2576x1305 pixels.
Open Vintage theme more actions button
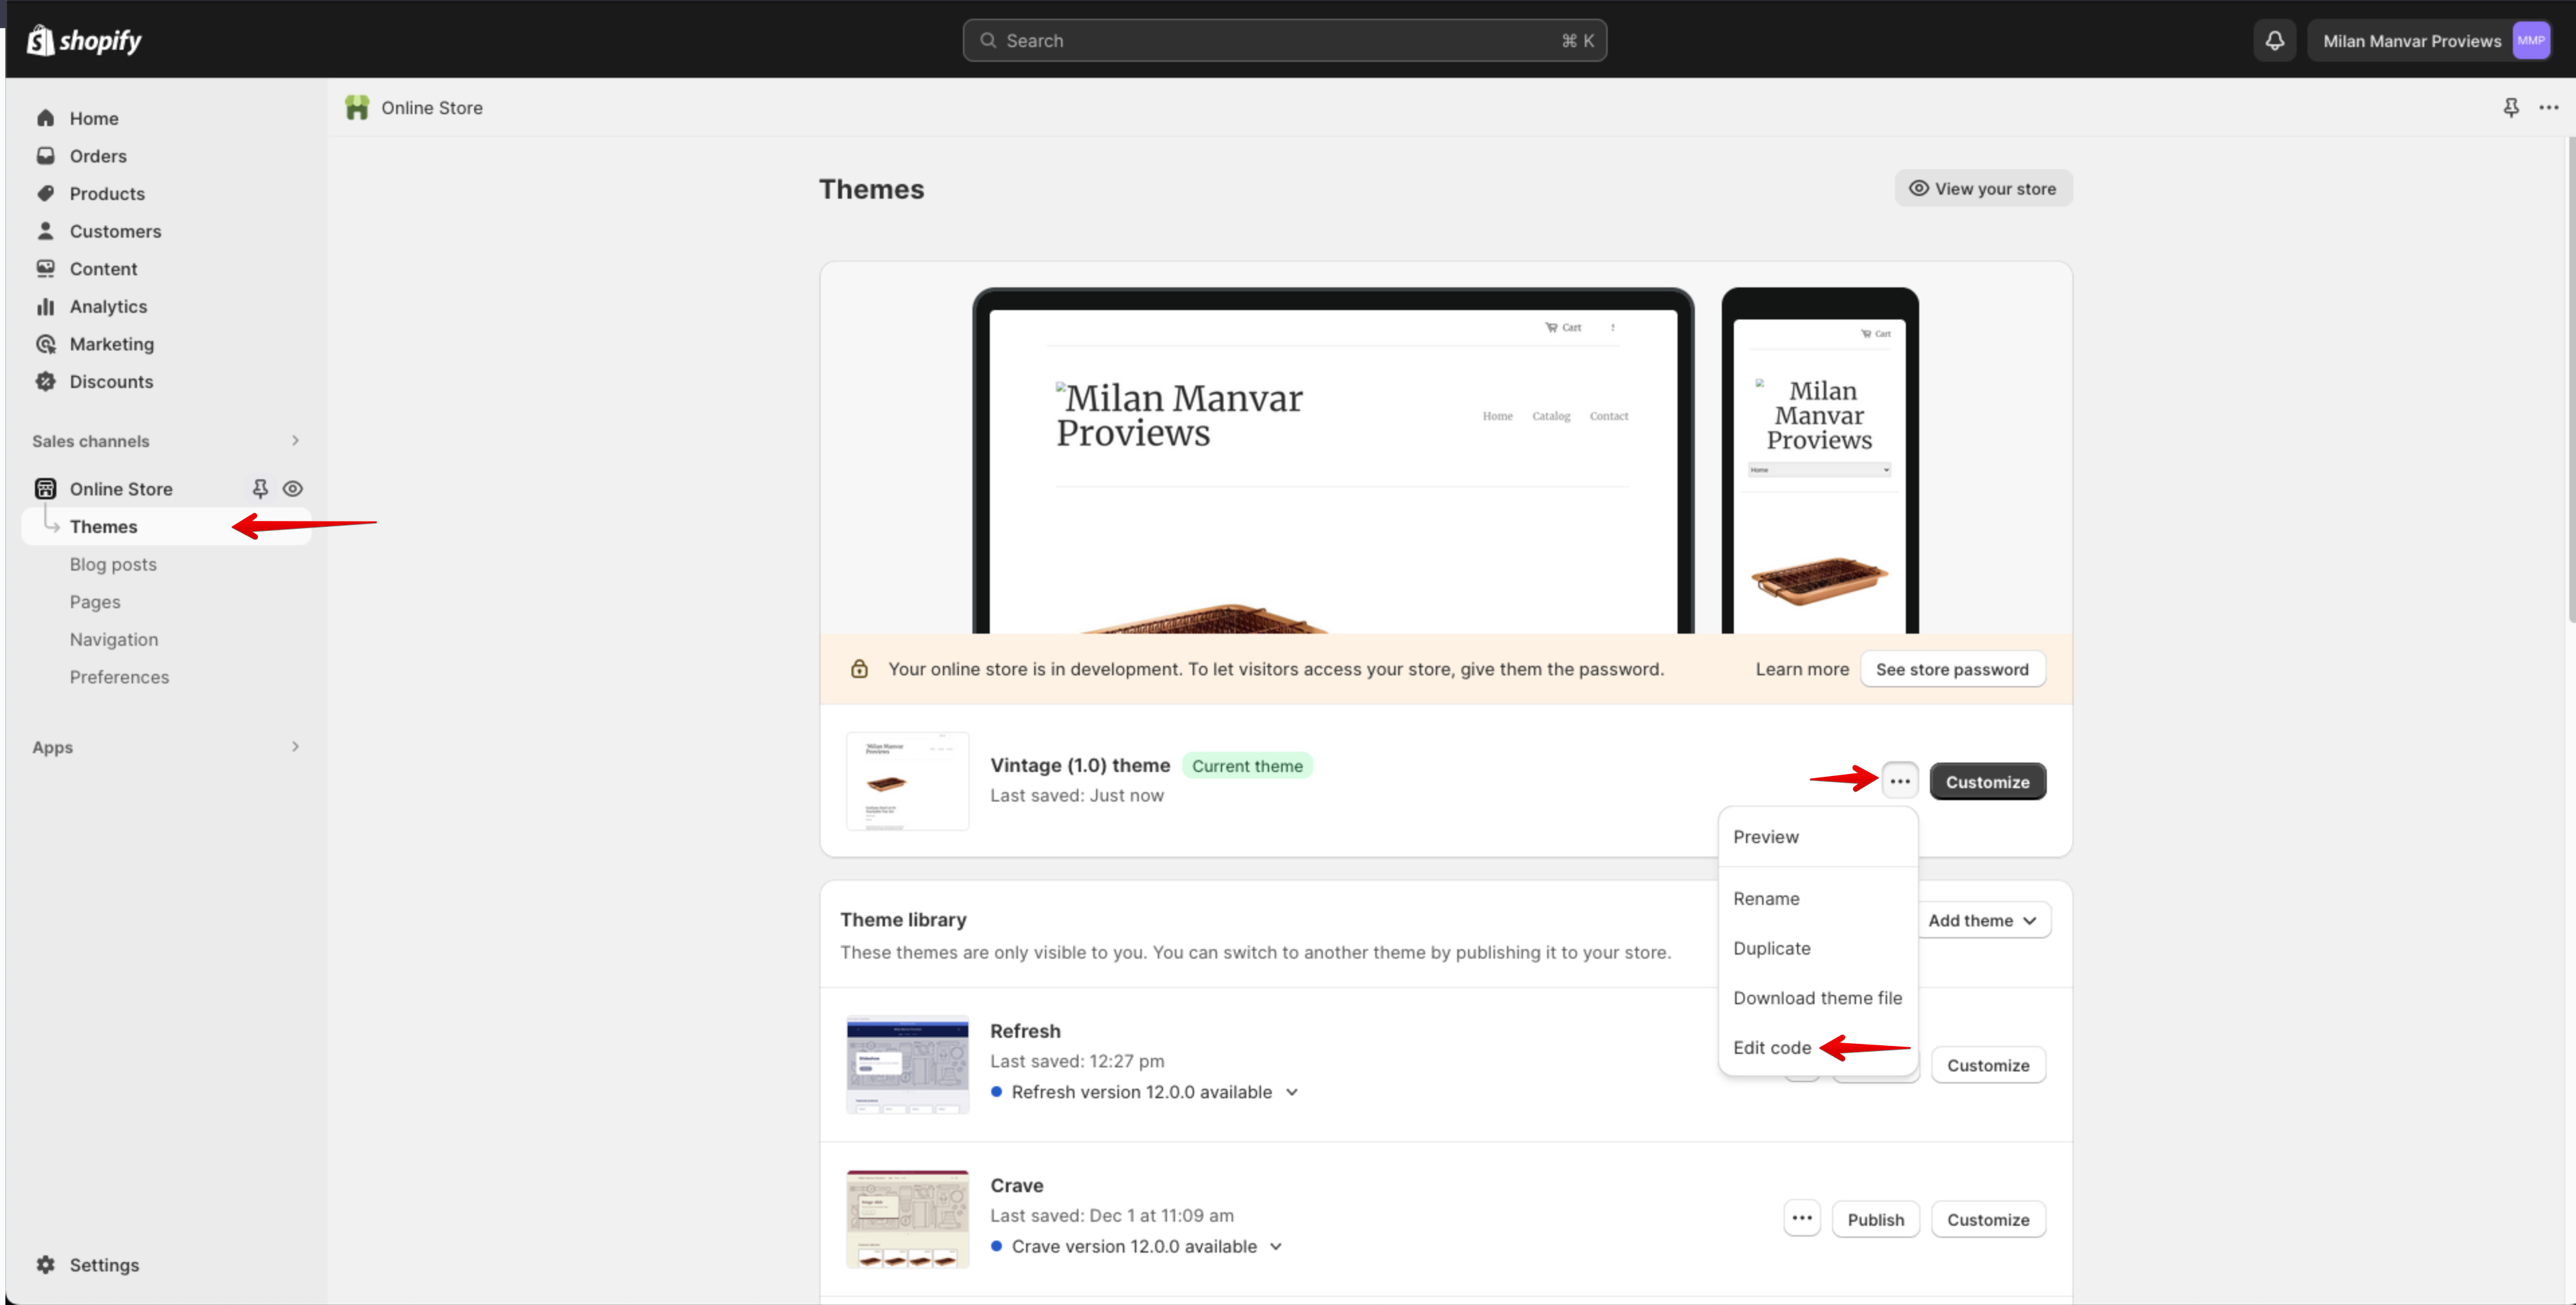1899,781
